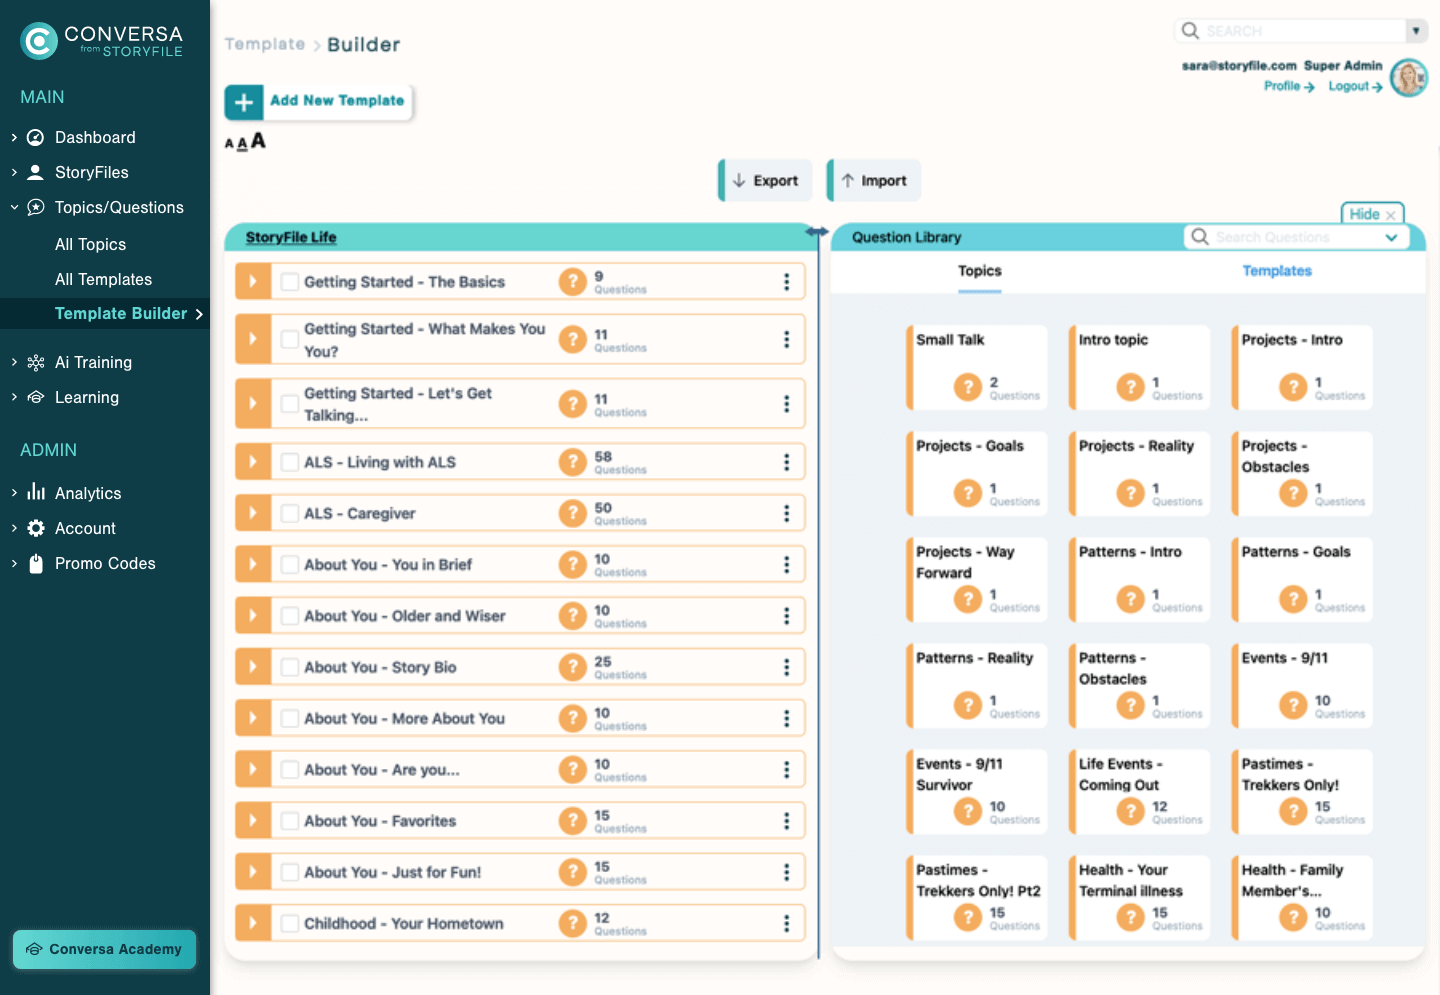Screen dimensions: 1440x995
Task: Open the three-dot menu for Childhood - Your Hometown
Action: [x=787, y=923]
